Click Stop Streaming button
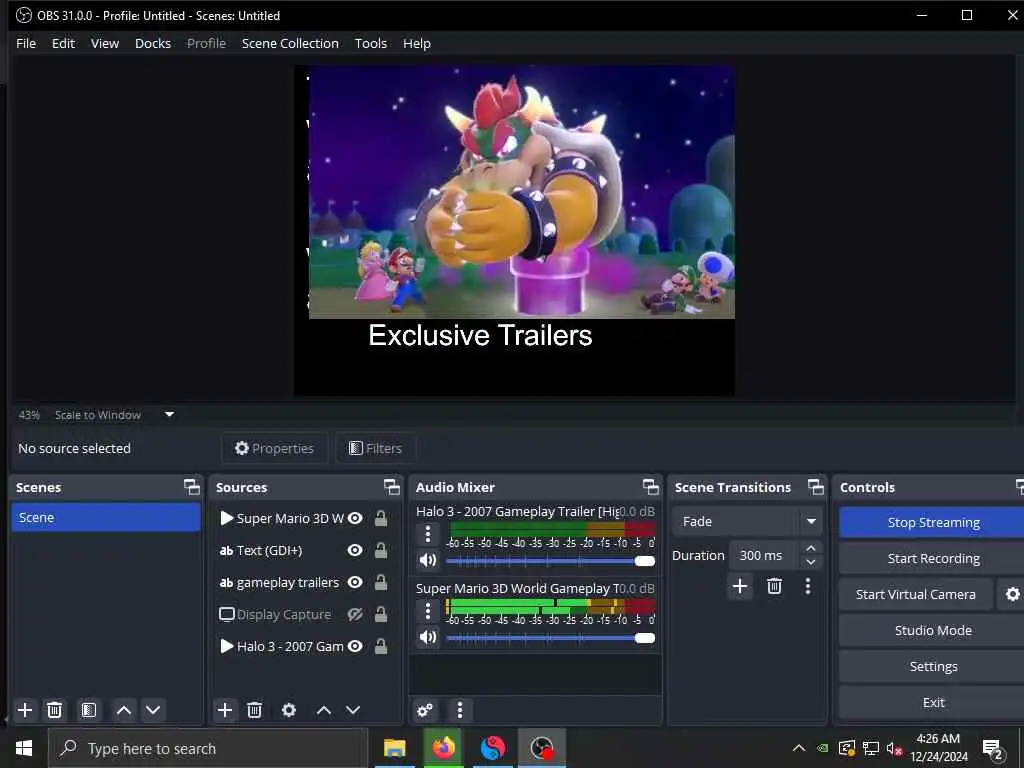1024x768 pixels. click(933, 522)
